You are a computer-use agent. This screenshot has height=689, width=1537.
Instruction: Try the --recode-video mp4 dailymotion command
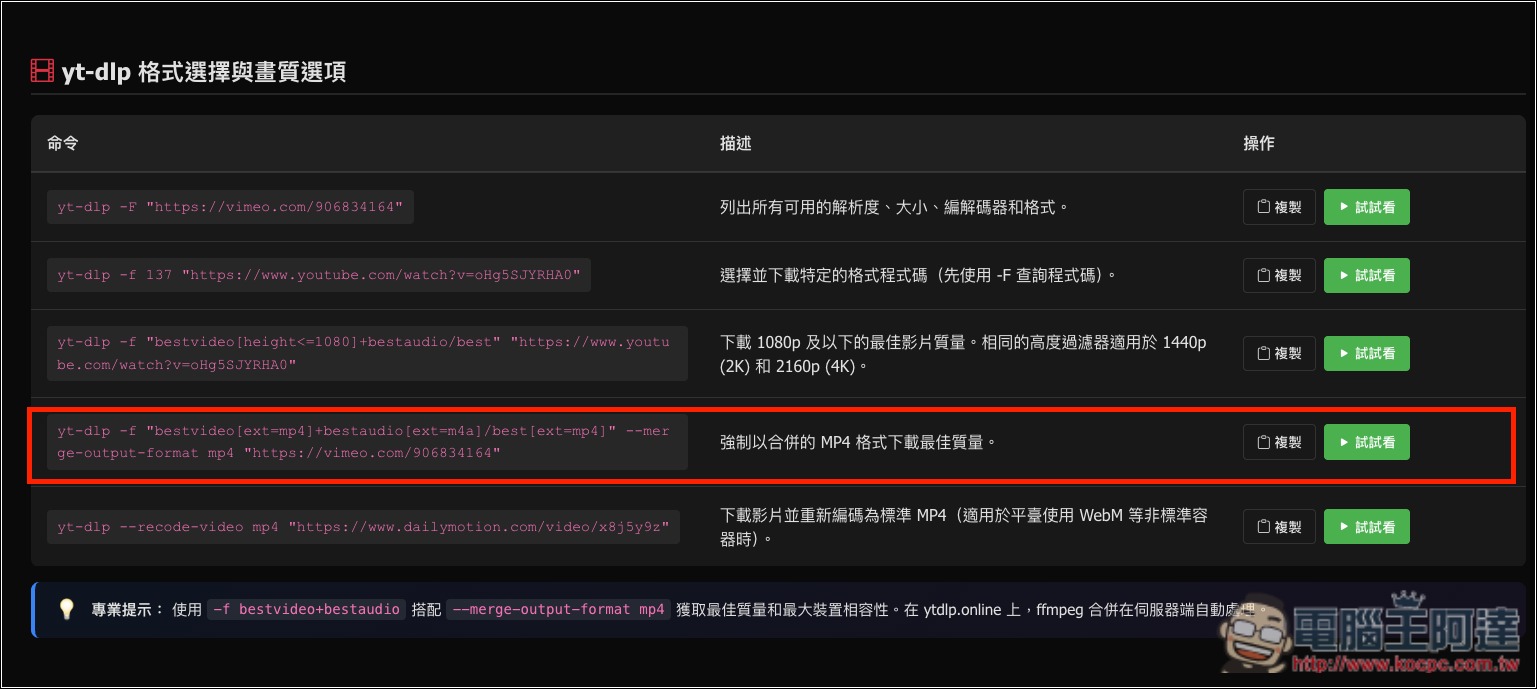pyautogui.click(x=1366, y=526)
